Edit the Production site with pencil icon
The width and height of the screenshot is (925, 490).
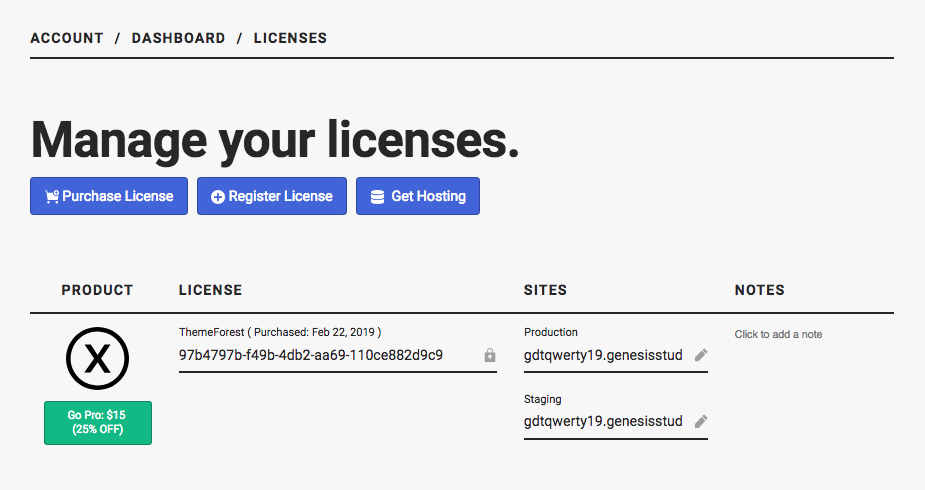pyautogui.click(x=701, y=355)
